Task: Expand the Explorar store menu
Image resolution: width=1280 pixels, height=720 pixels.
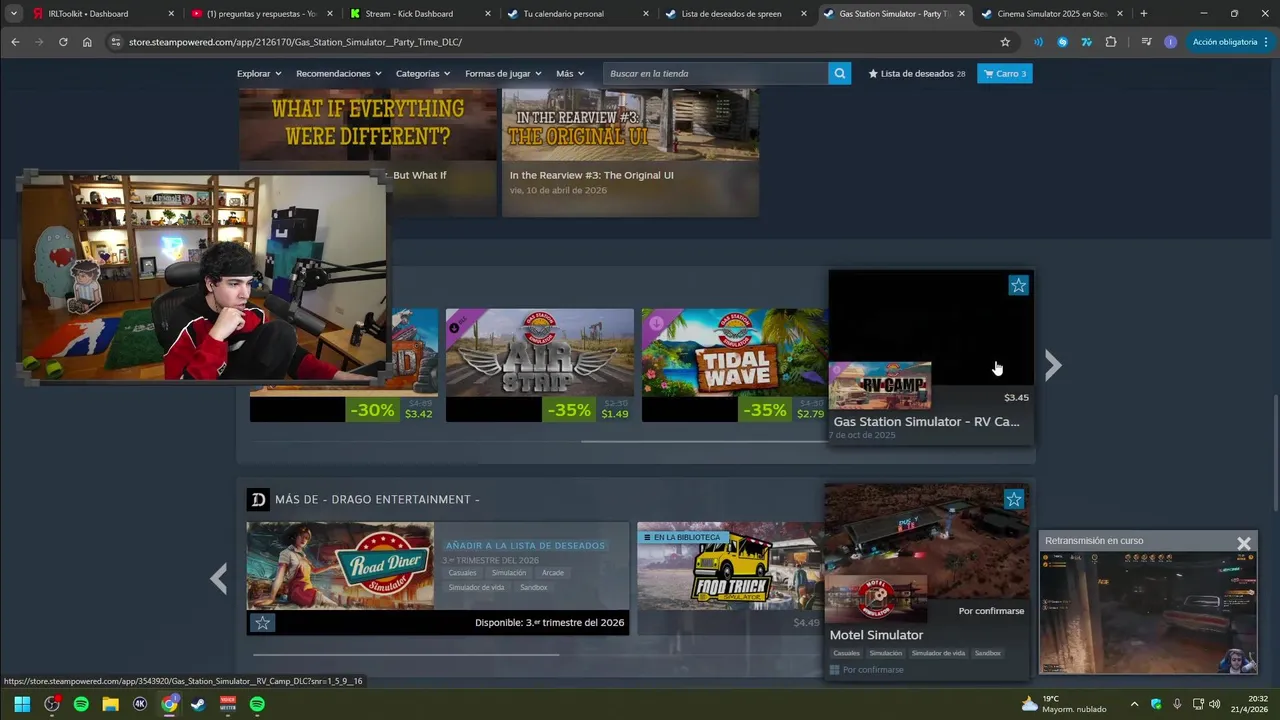Action: tap(259, 73)
